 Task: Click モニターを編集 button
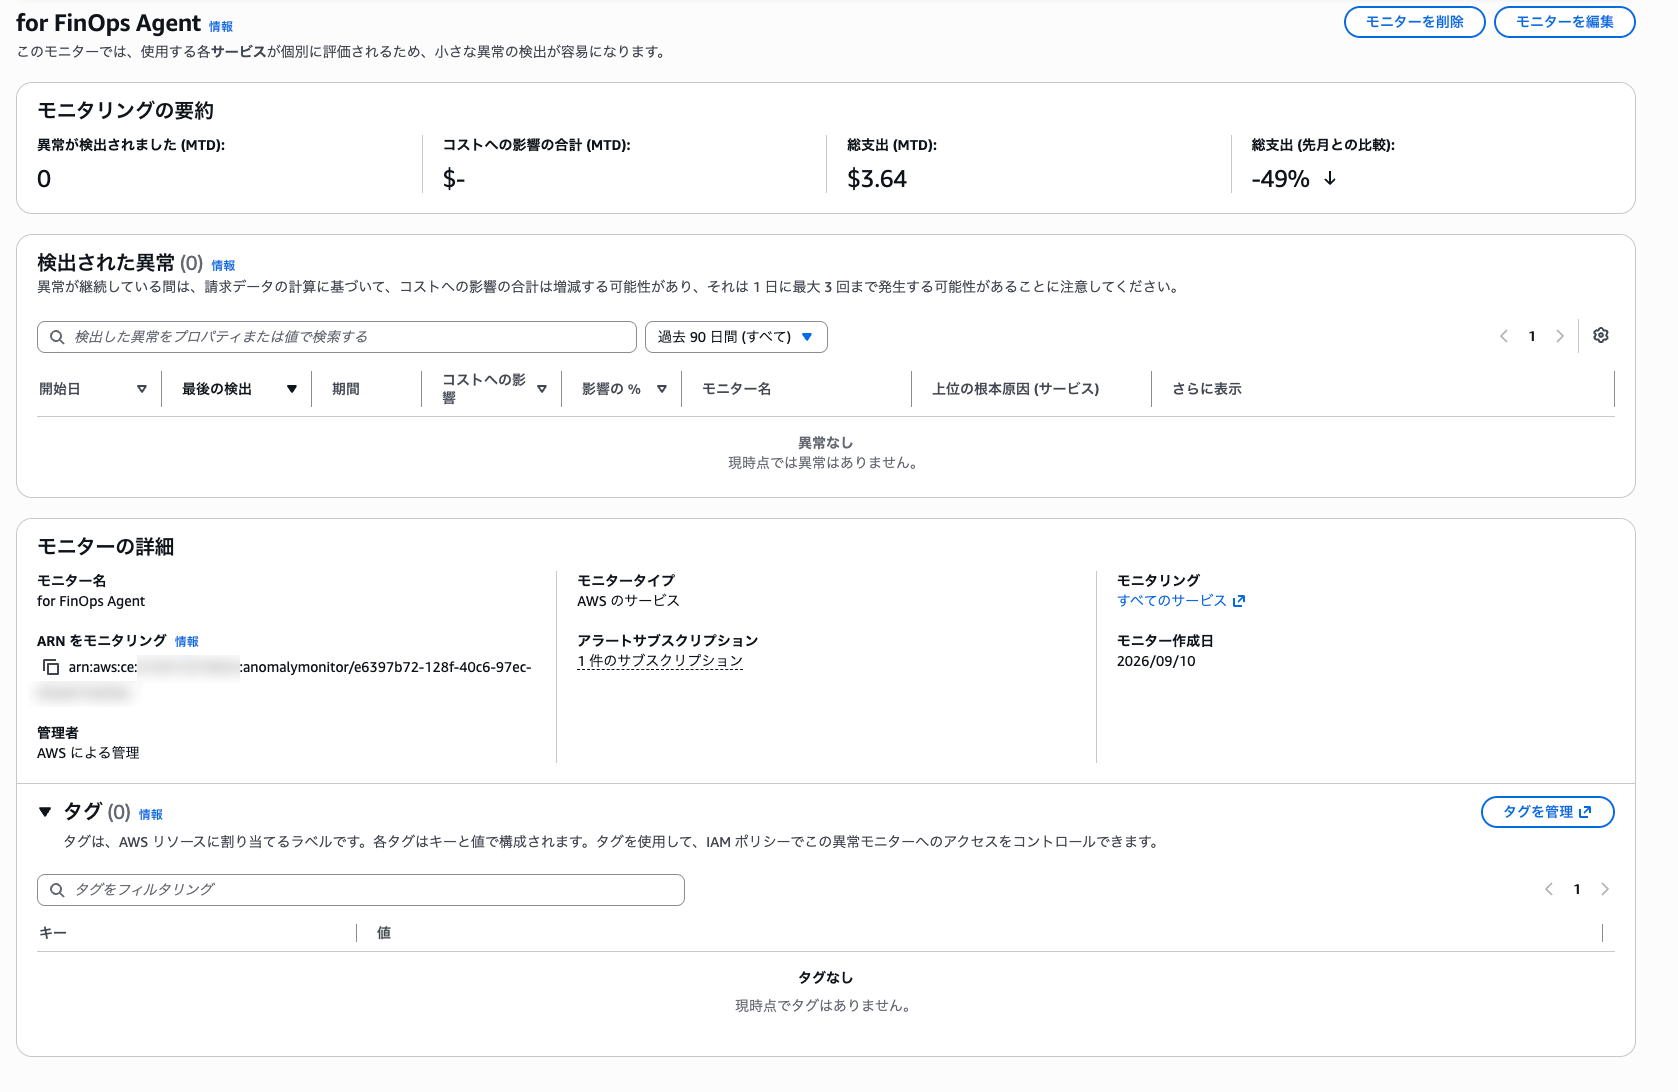pyautogui.click(x=1564, y=22)
